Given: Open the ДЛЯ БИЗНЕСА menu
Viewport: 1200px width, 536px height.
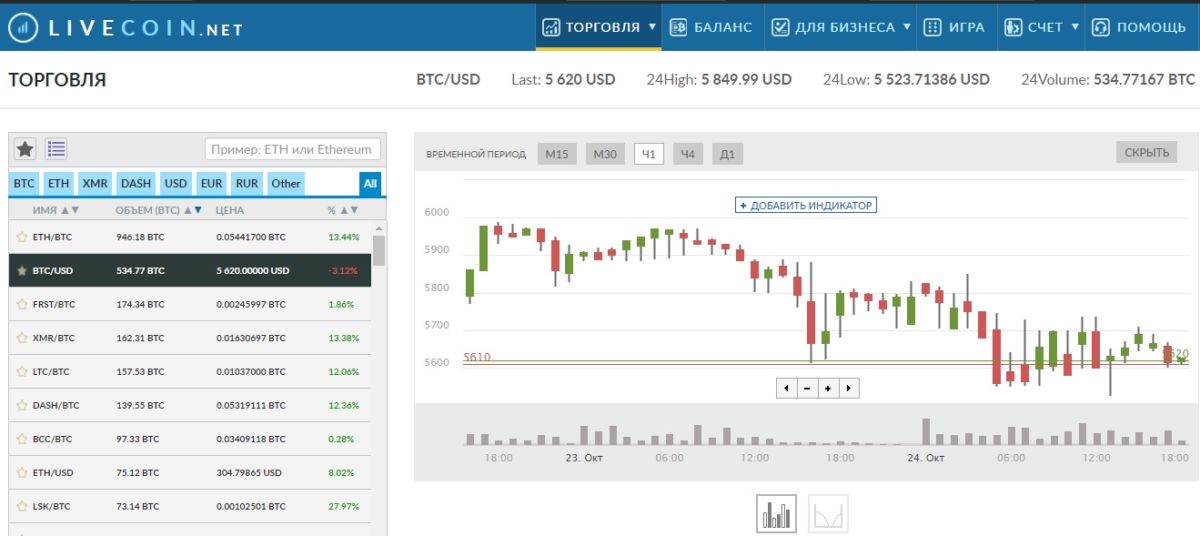Looking at the screenshot, I should click(x=841, y=27).
